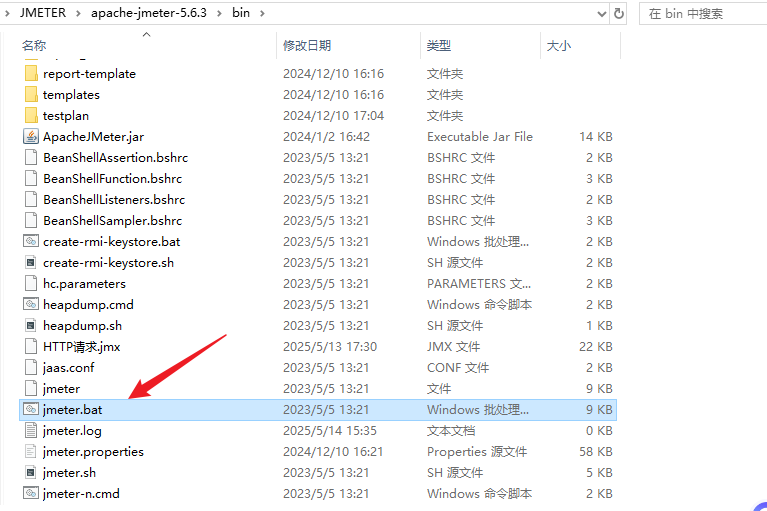Screen dimensions: 767x511
Task: Click the BeanShellFunction.bshrc file icon
Action: 31,178
